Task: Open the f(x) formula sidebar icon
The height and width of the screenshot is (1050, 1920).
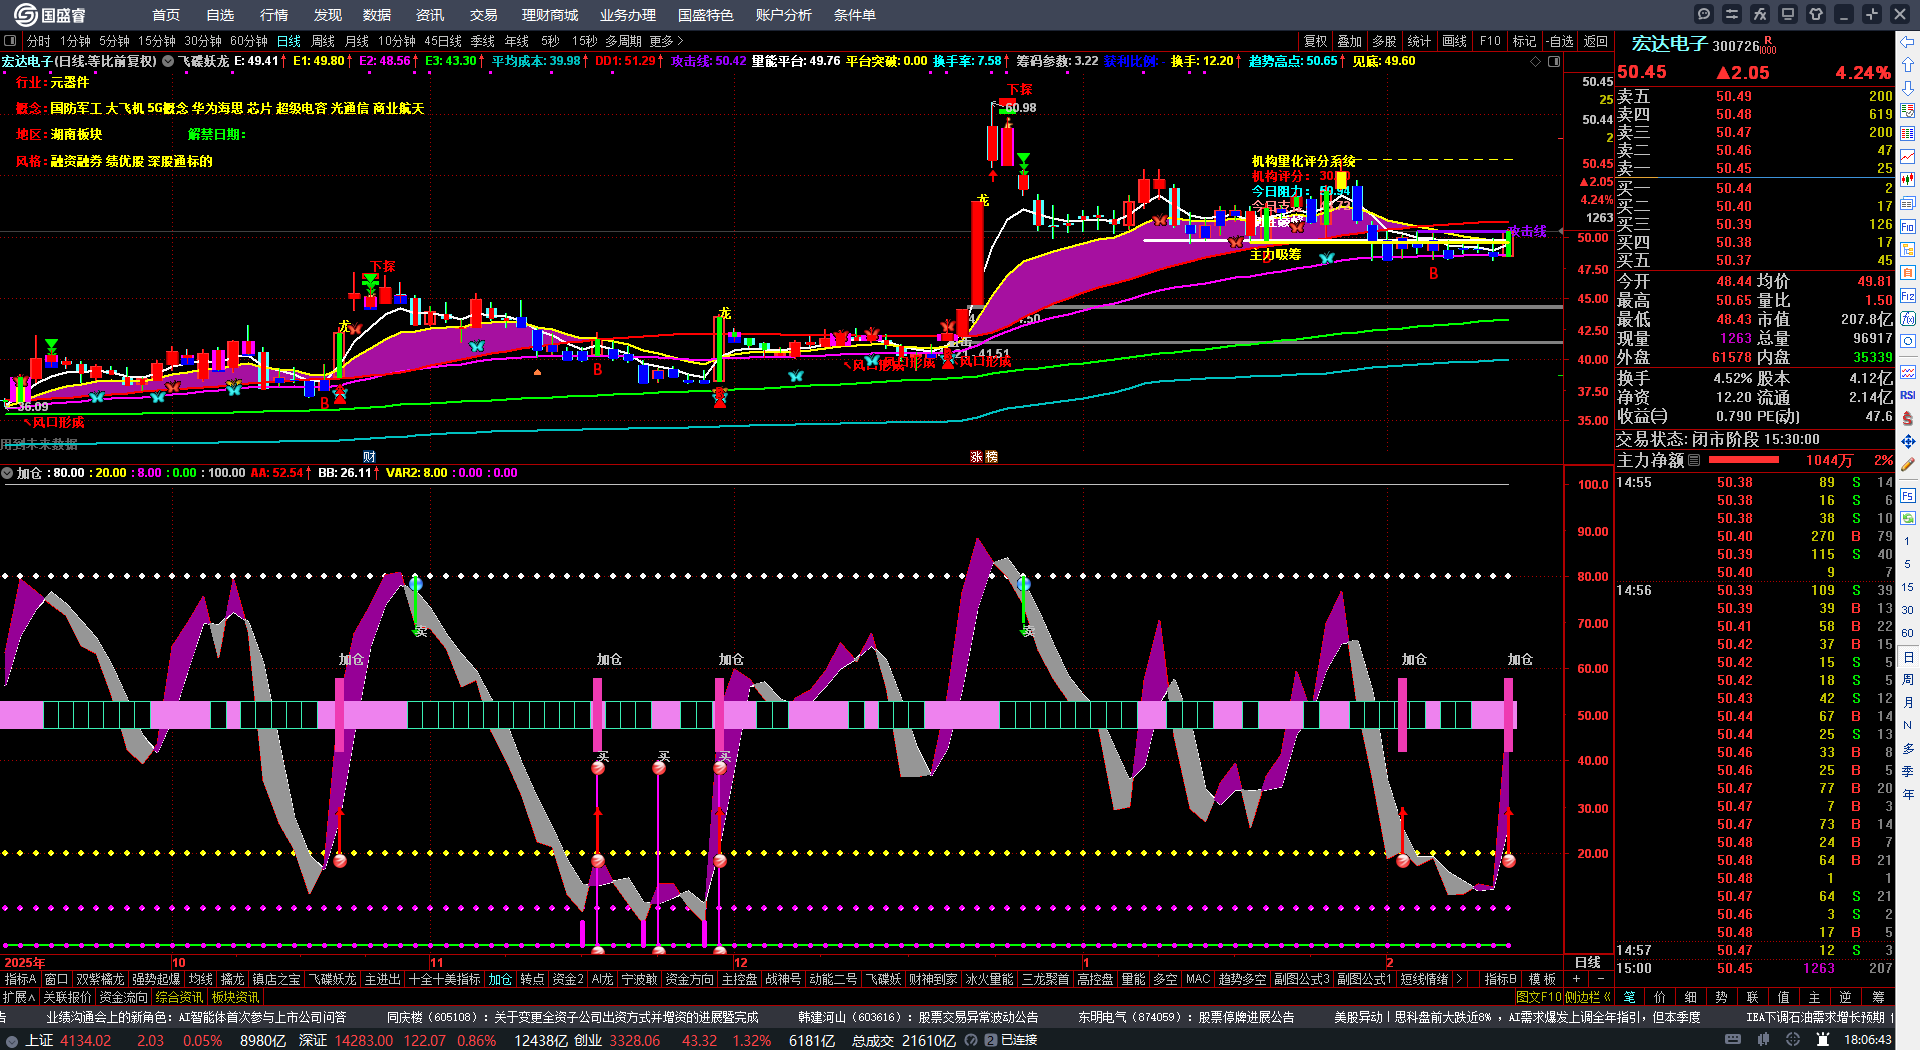Action: (x=1908, y=319)
